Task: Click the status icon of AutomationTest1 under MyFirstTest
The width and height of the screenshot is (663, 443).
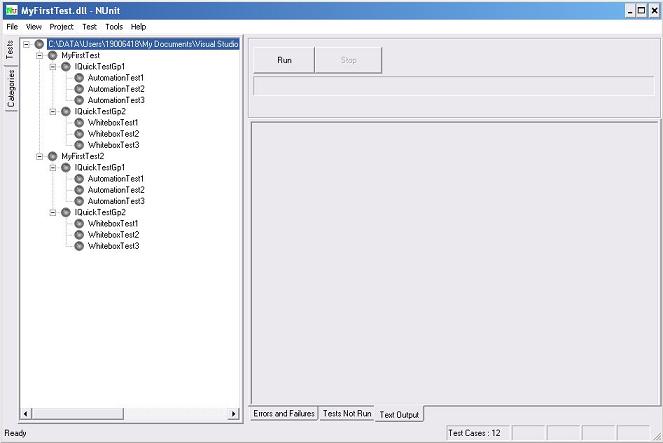Action: pyautogui.click(x=79, y=78)
